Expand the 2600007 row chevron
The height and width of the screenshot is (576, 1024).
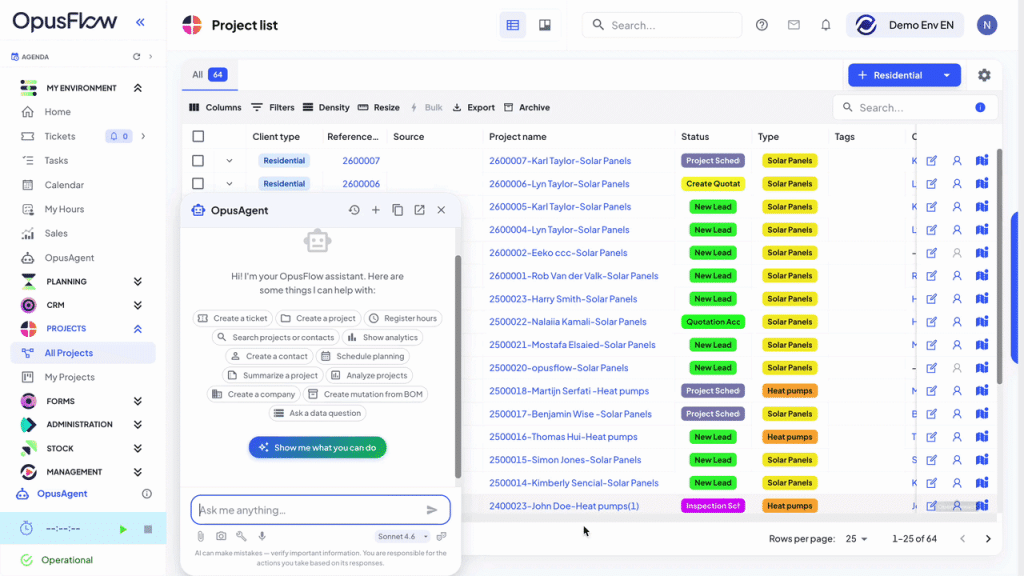229,161
